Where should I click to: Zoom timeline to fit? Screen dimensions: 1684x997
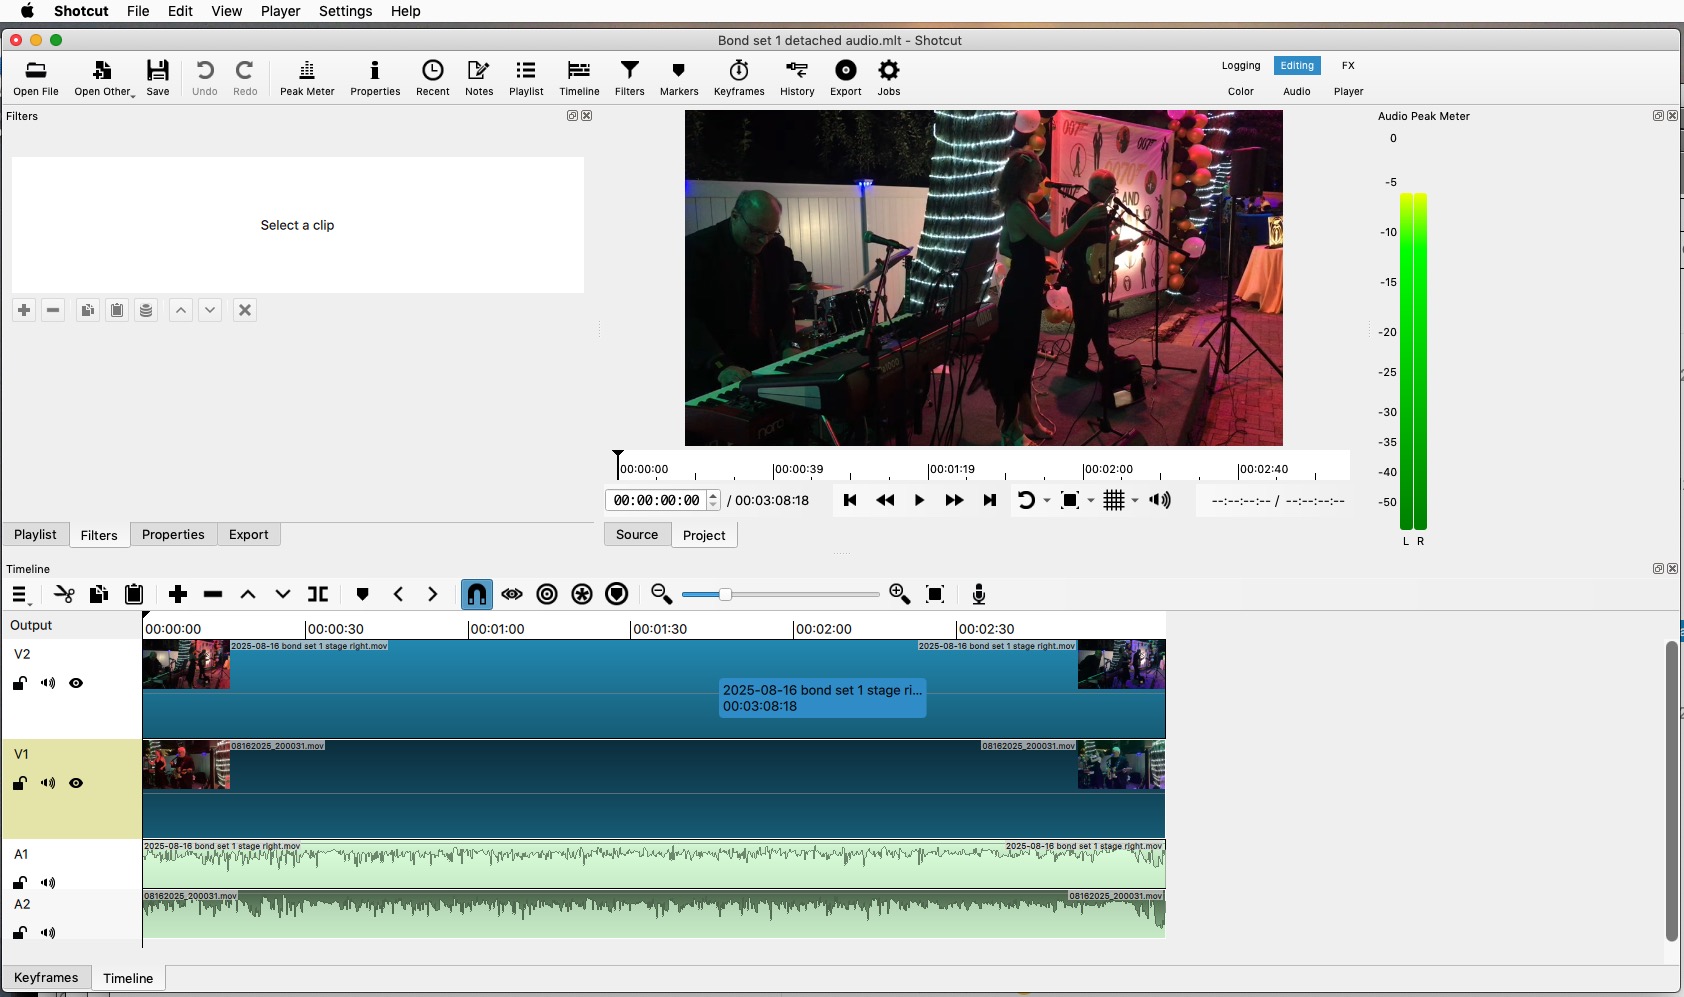[x=935, y=594]
